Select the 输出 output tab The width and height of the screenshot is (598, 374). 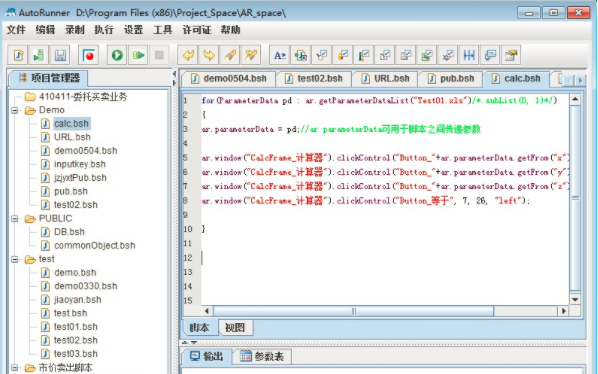[x=207, y=357]
